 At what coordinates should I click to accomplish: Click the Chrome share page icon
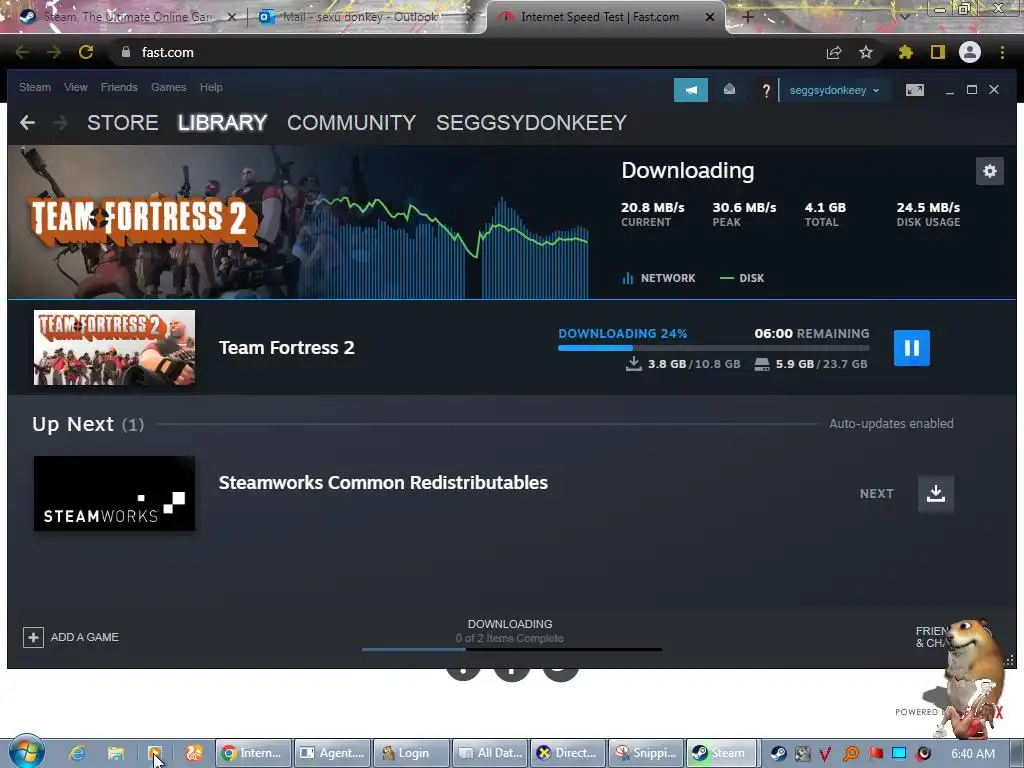click(x=834, y=52)
